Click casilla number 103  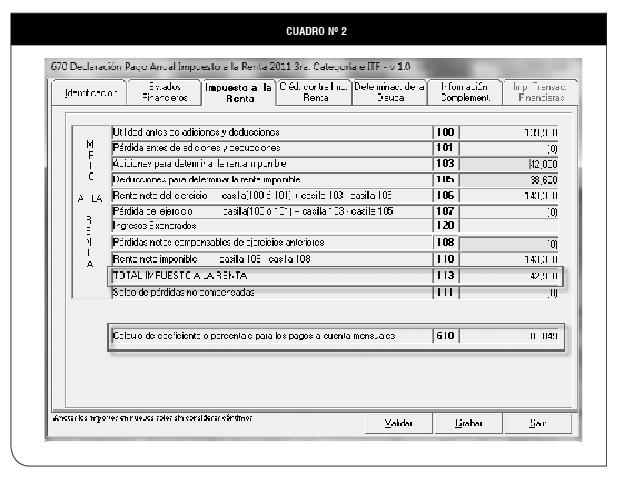[445, 164]
